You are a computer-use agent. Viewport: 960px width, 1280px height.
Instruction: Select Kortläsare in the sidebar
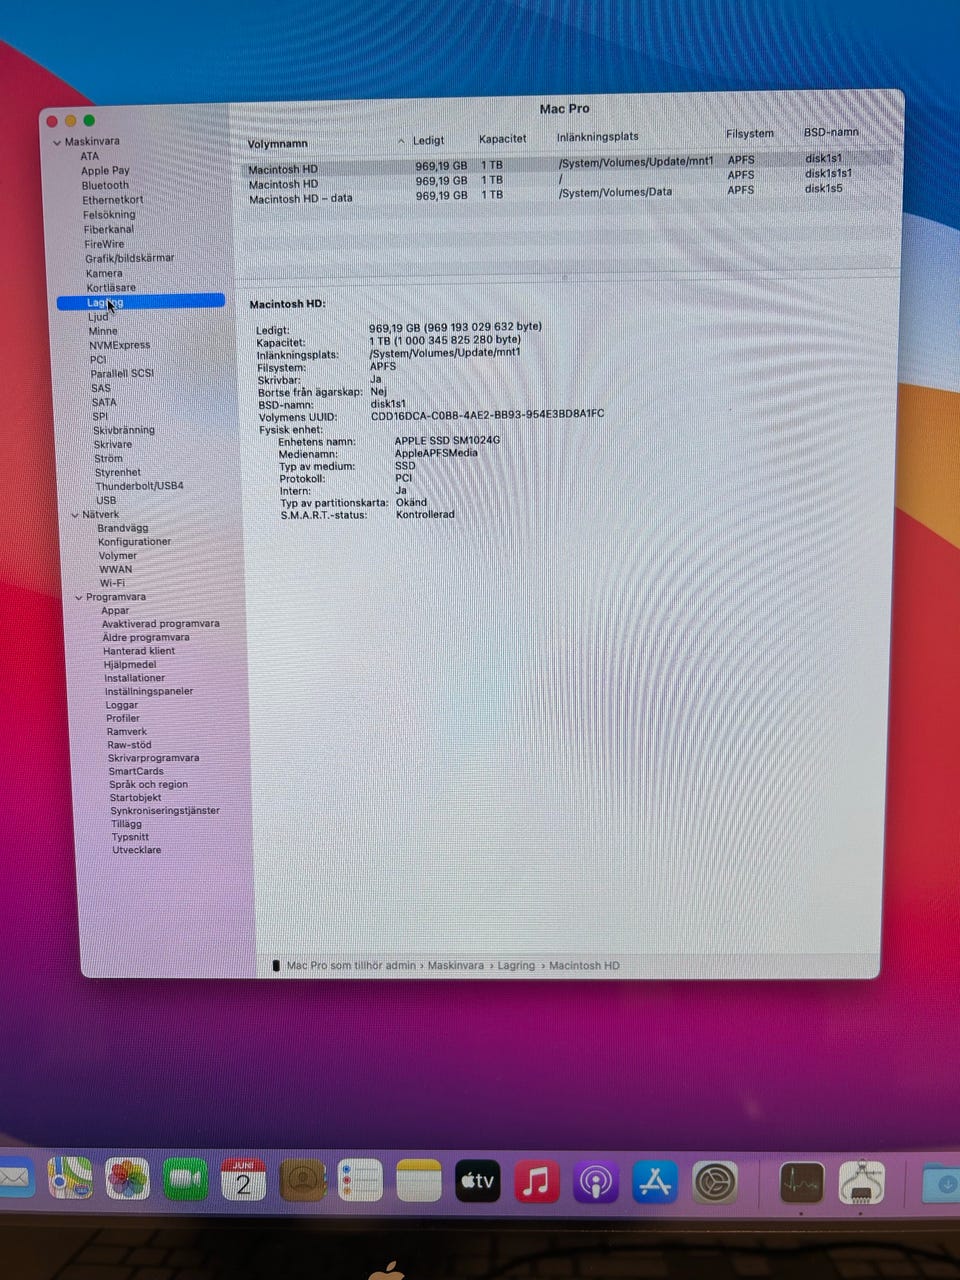[111, 288]
